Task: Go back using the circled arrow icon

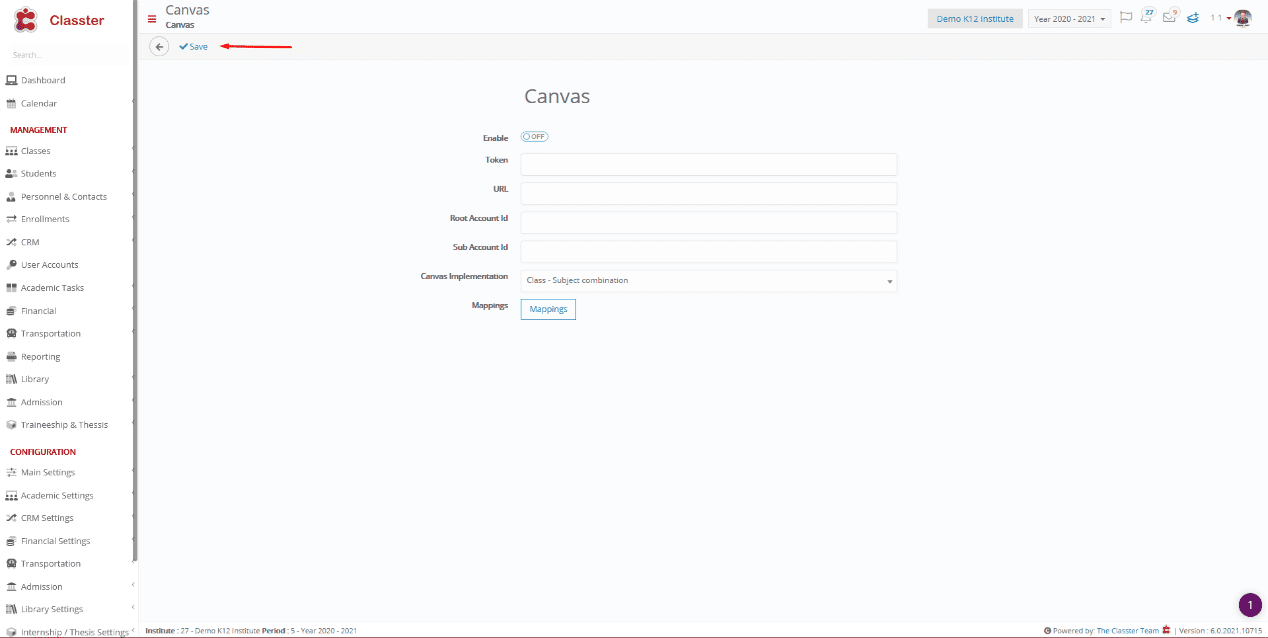Action: (159, 46)
